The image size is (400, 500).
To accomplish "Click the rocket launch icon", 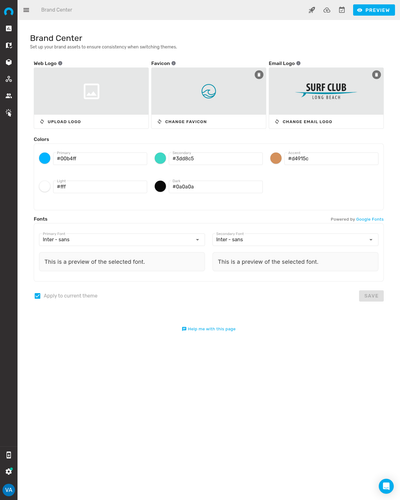I will [312, 10].
